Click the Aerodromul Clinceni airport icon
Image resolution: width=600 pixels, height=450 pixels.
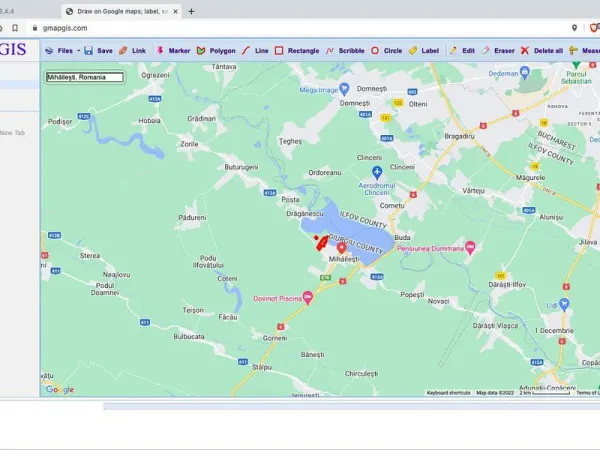(x=377, y=172)
